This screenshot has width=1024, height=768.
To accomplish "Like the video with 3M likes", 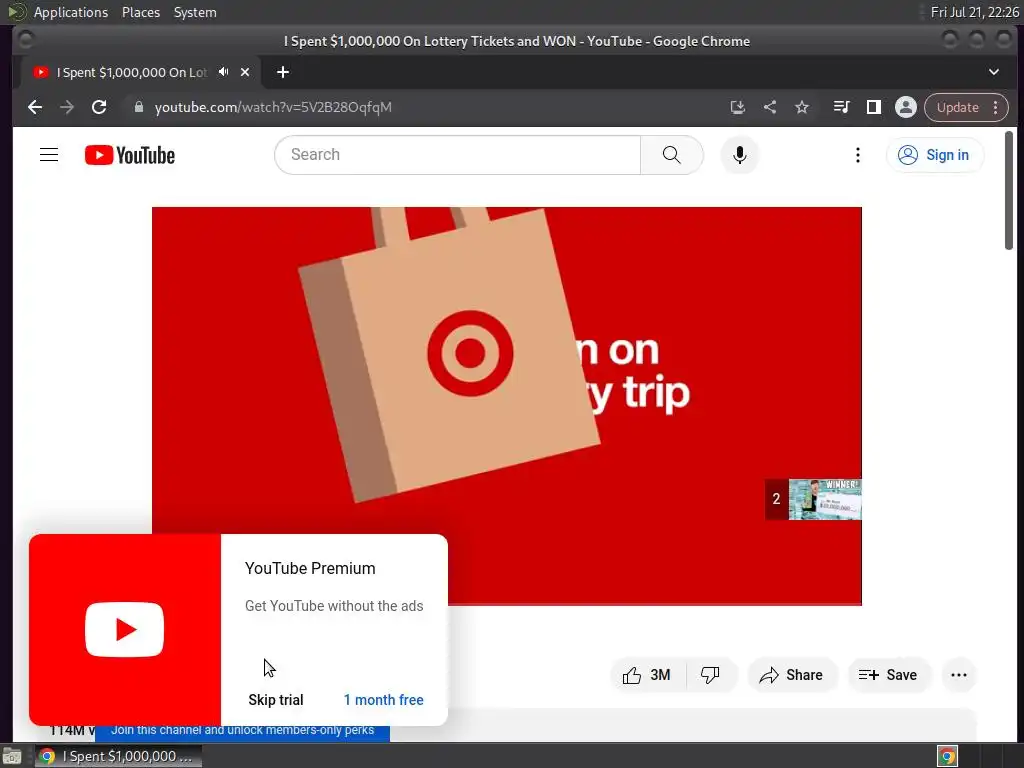I will point(647,675).
